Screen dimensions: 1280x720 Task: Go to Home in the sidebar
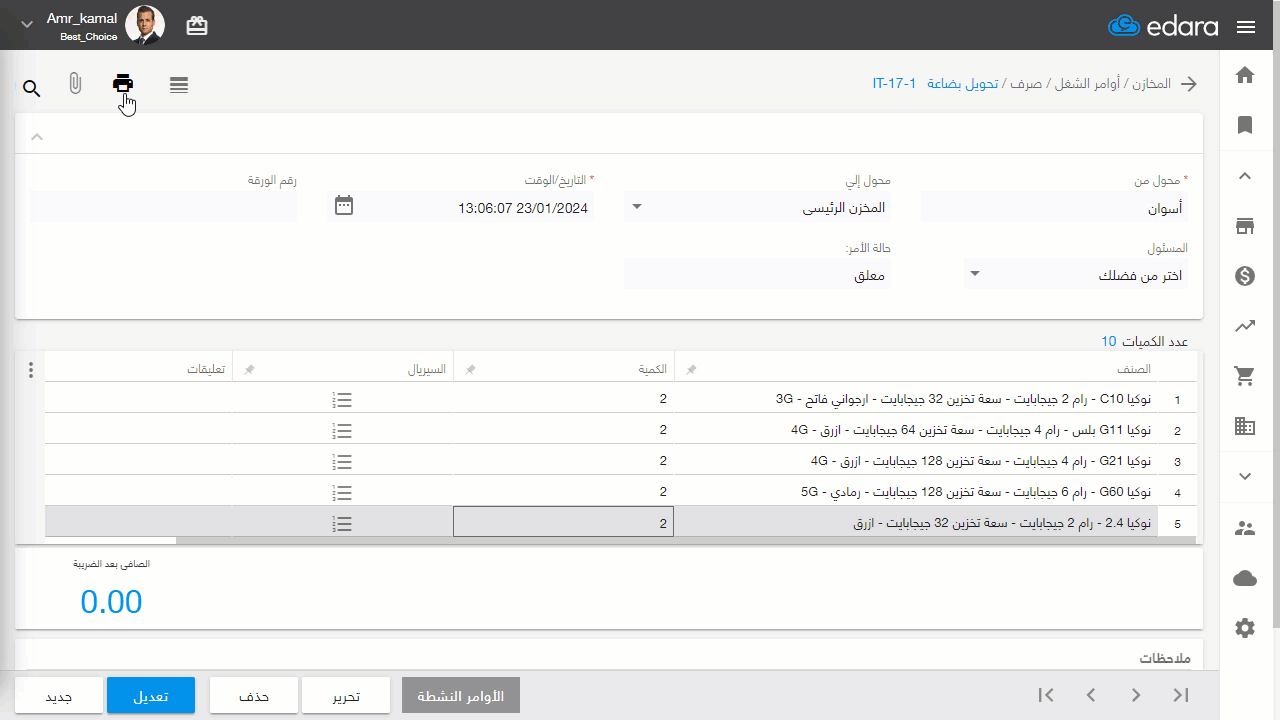coord(1245,75)
